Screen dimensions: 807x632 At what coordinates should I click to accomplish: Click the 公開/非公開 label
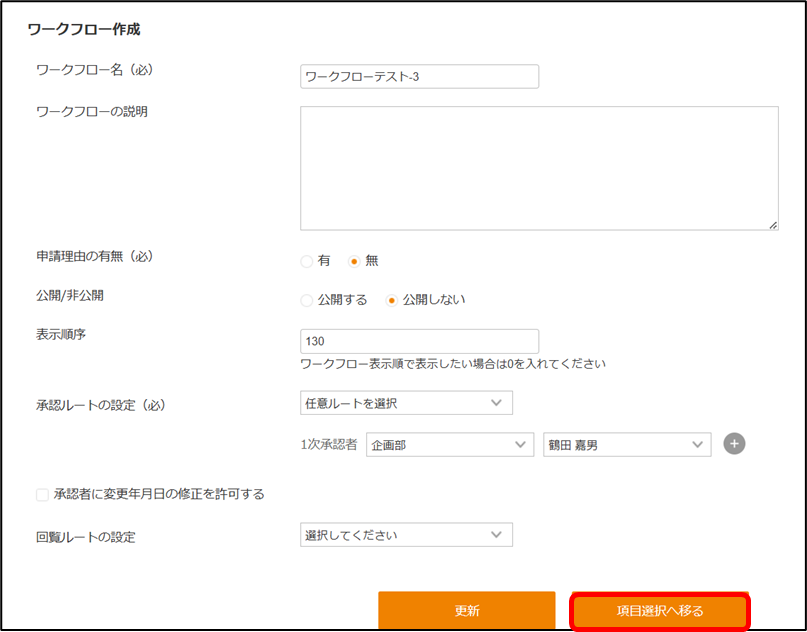click(70, 296)
